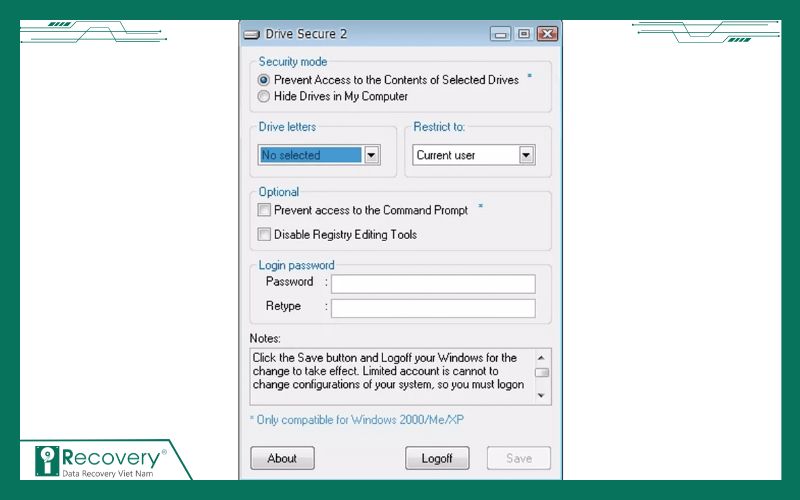The height and width of the screenshot is (500, 800).
Task: Click the drive icon in the title bar
Action: (x=251, y=34)
